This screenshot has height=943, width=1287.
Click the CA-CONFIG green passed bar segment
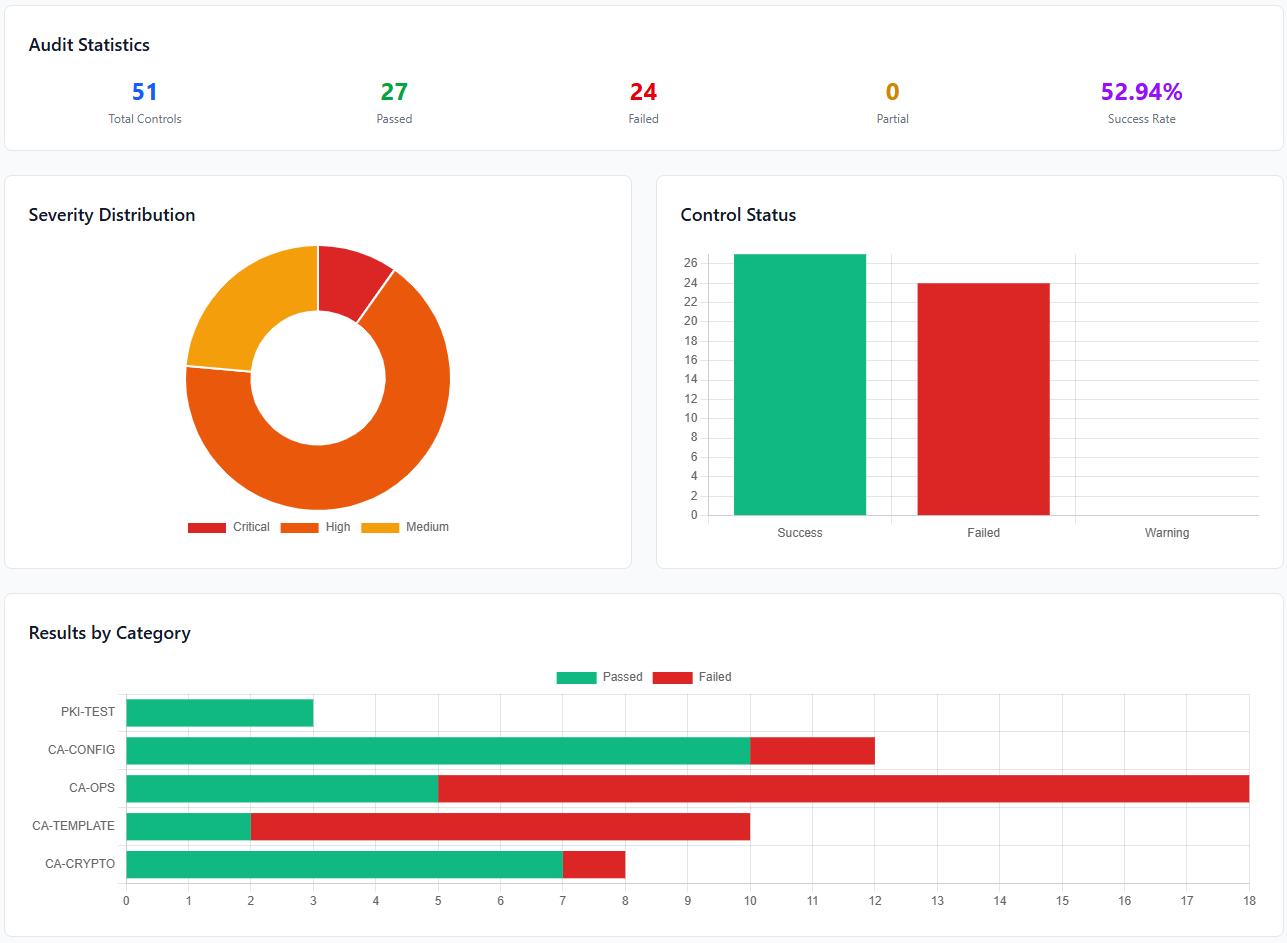[438, 751]
